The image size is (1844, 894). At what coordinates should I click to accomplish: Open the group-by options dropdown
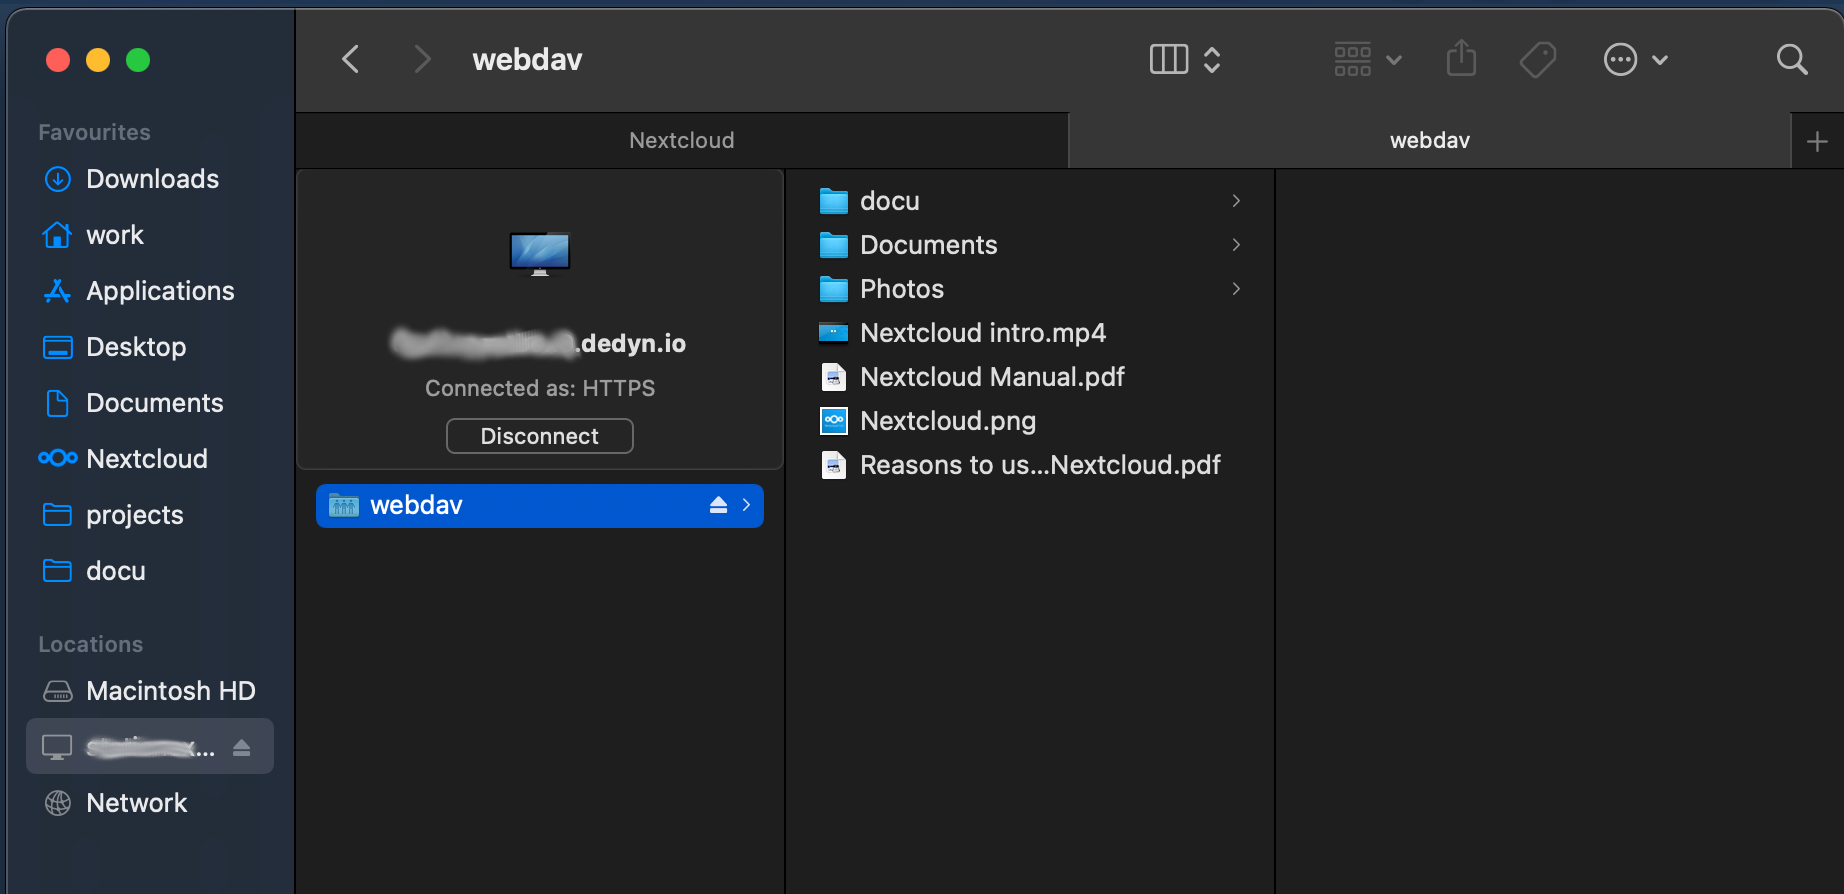[x=1367, y=60]
